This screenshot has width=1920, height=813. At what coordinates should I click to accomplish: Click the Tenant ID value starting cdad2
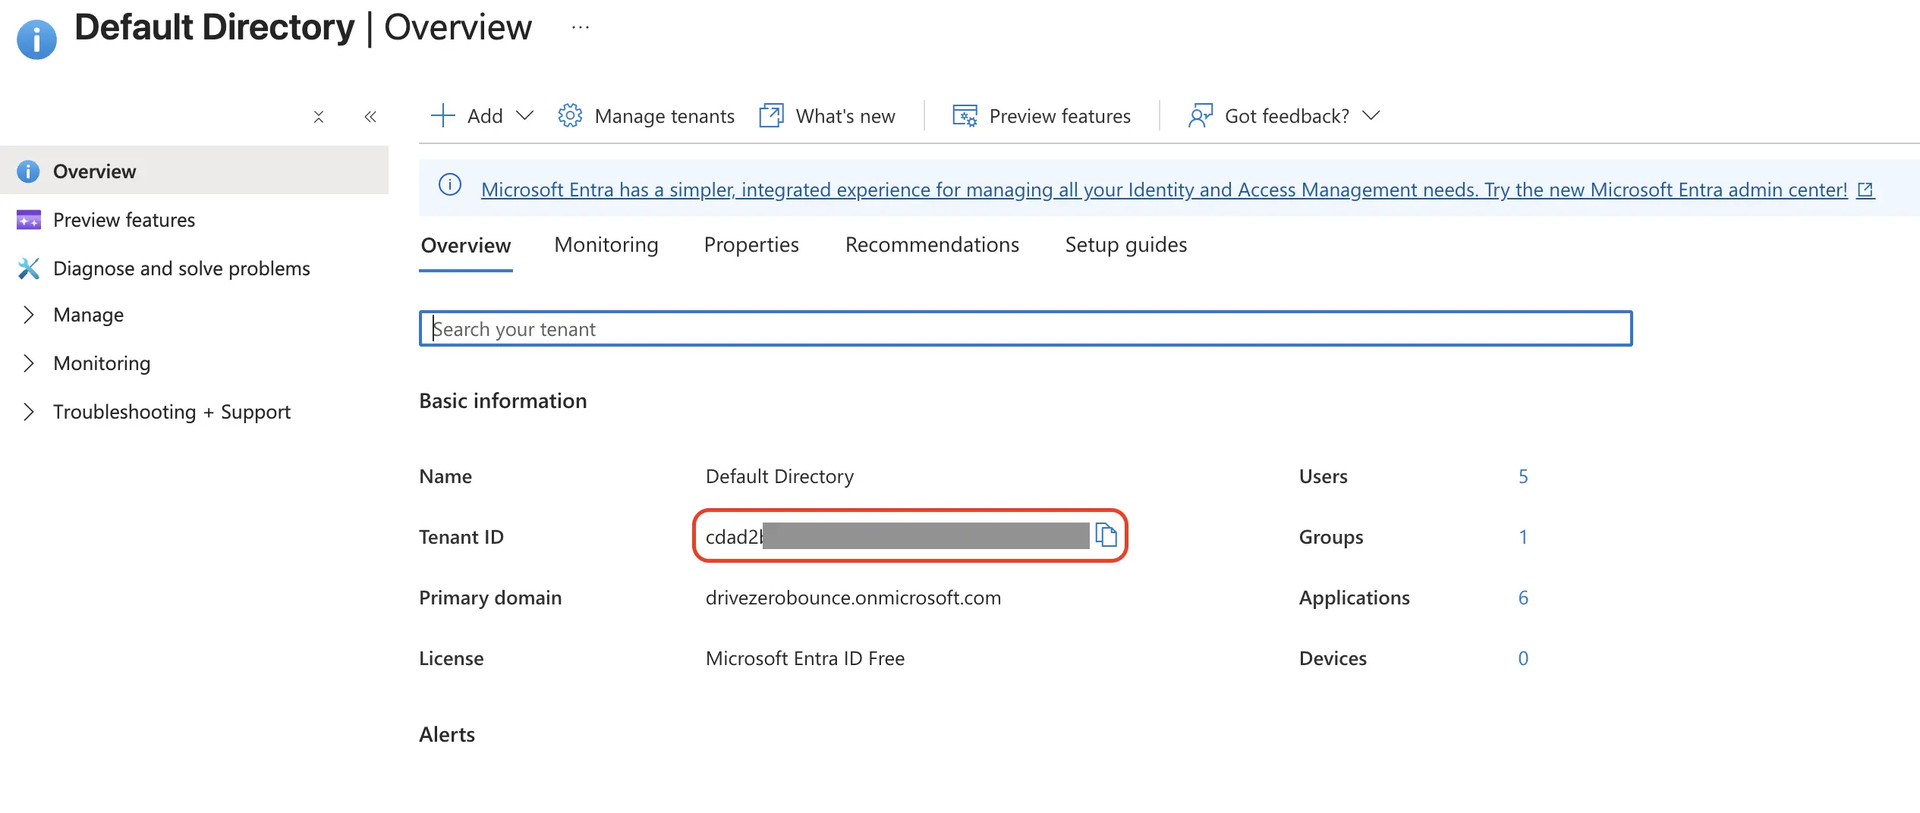pos(897,536)
